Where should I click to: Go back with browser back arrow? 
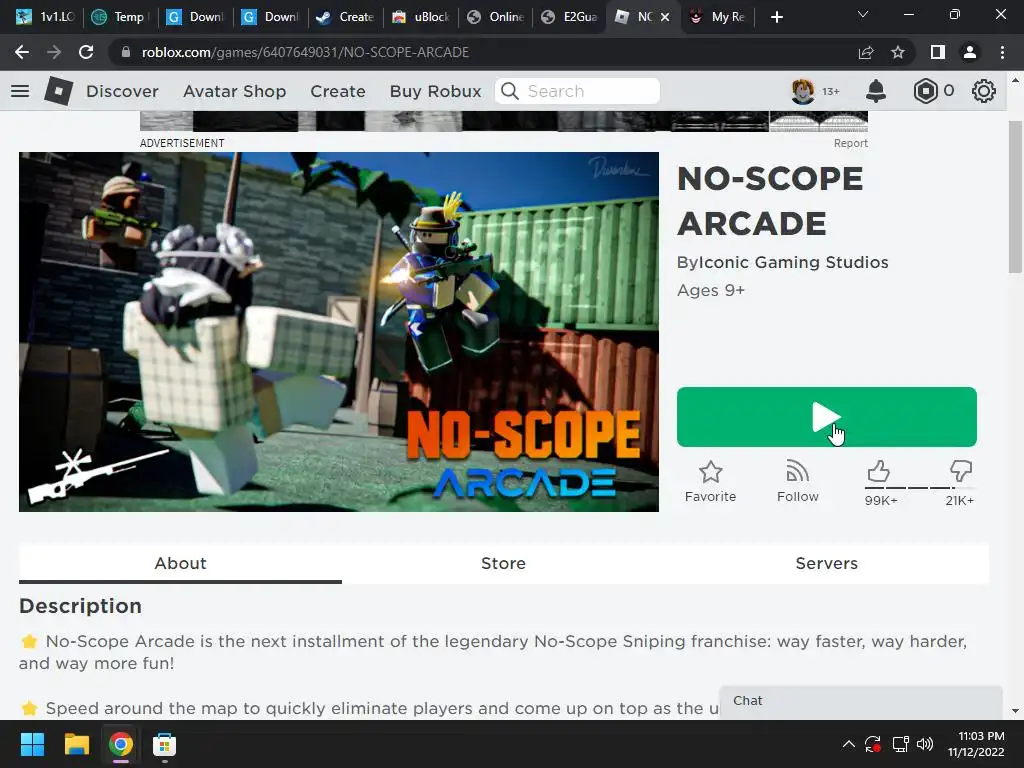[x=22, y=52]
